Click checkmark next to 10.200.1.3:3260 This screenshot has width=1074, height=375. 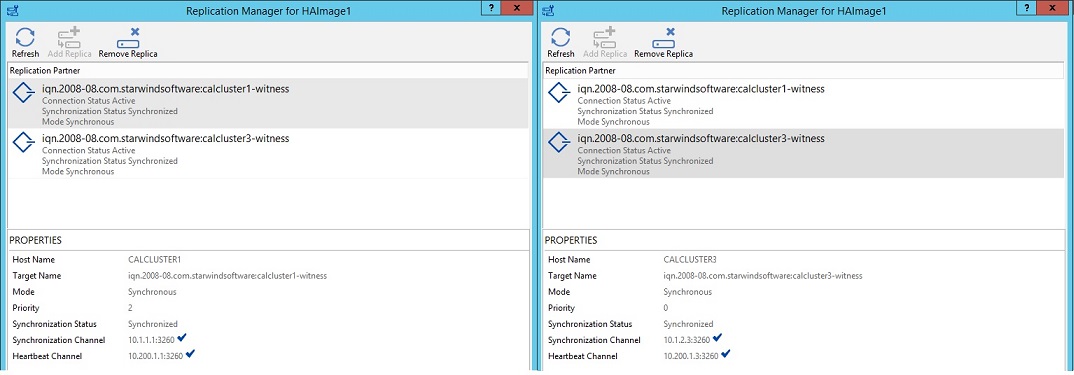pyautogui.click(x=725, y=354)
